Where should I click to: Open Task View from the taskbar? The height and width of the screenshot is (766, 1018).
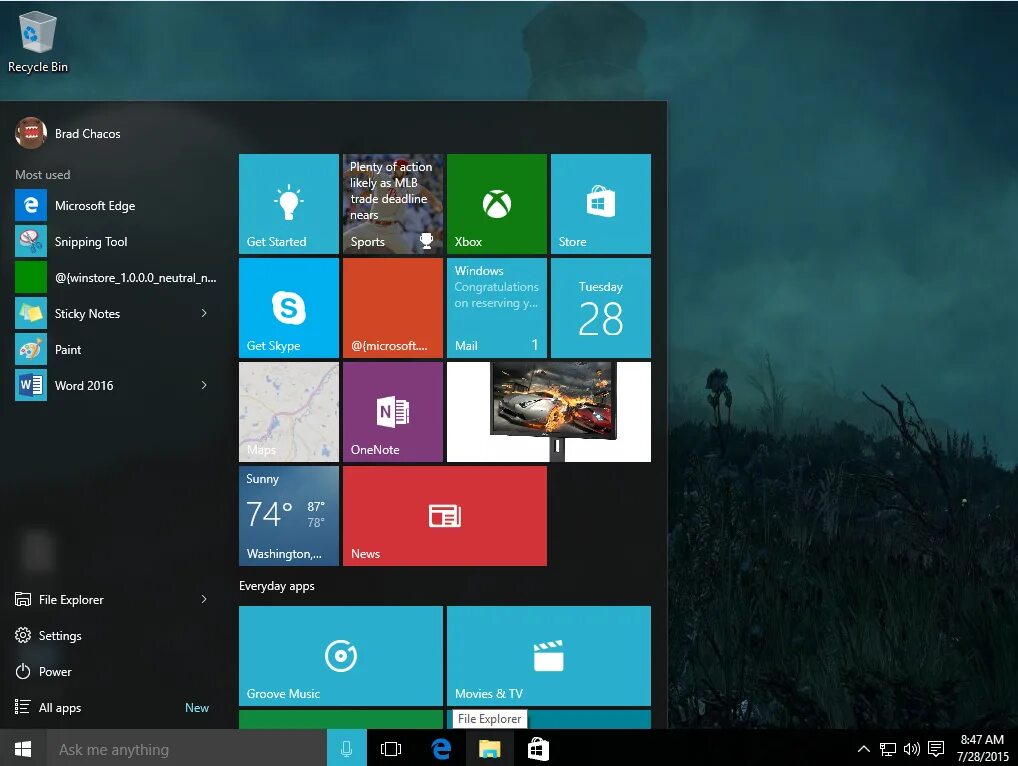391,749
